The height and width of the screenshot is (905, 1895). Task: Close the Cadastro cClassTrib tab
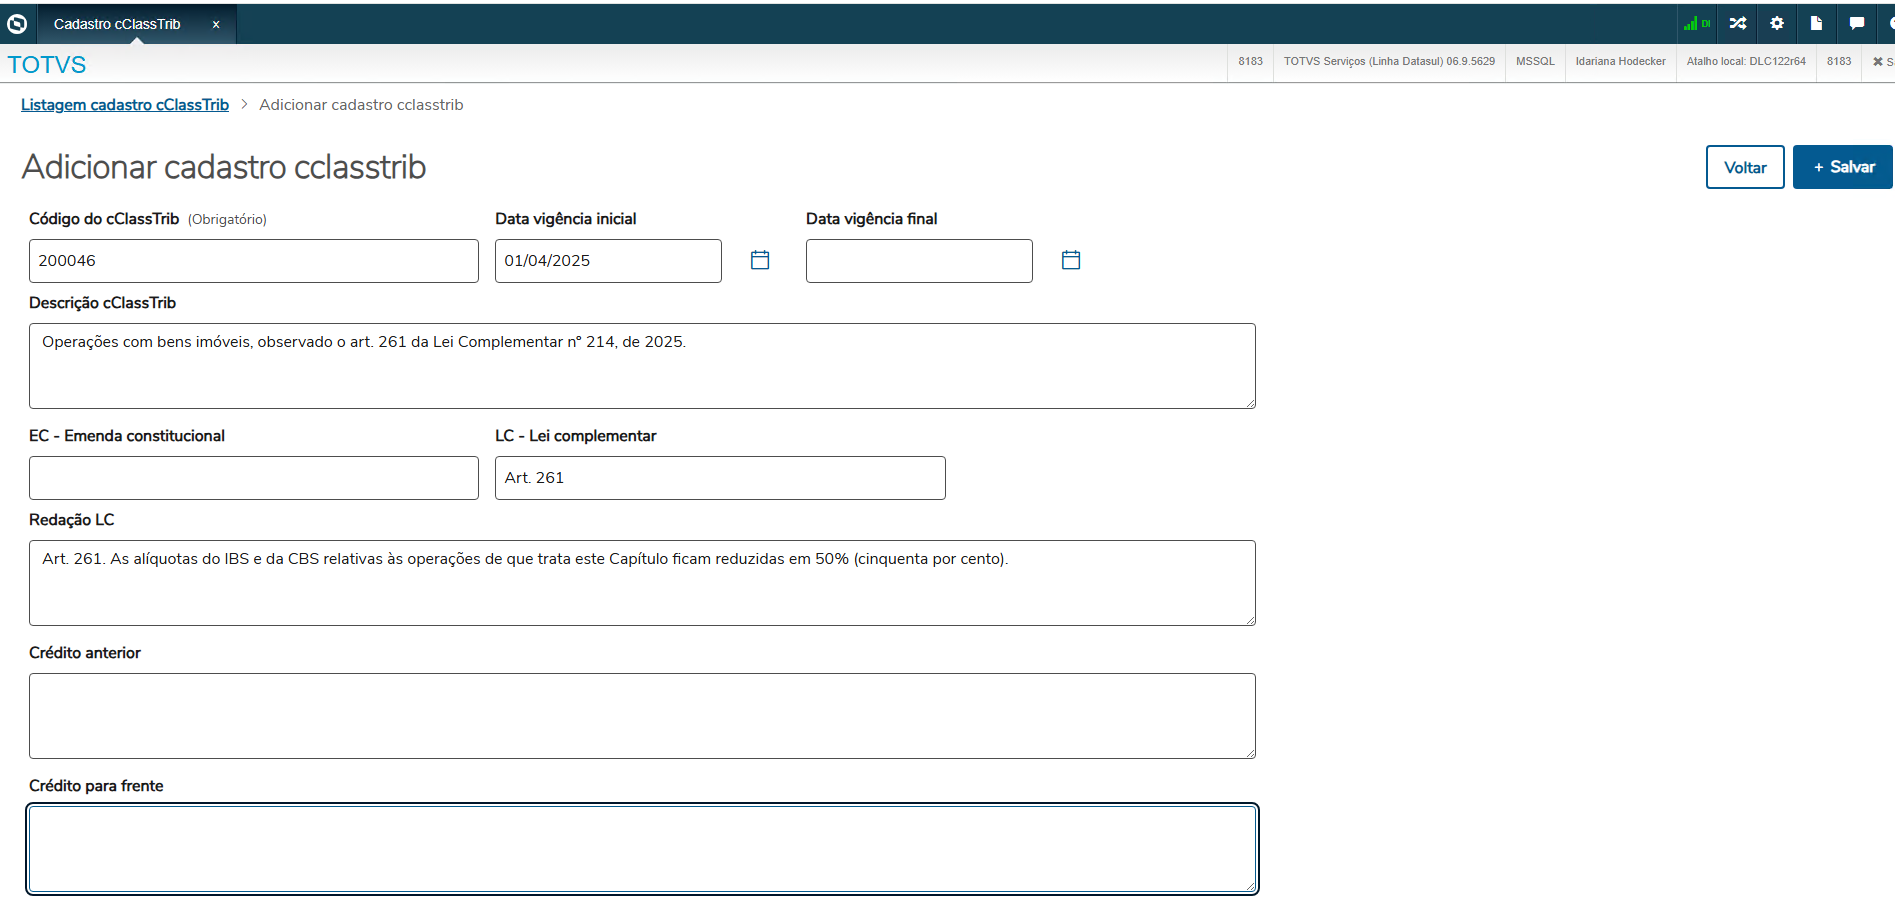pos(216,24)
